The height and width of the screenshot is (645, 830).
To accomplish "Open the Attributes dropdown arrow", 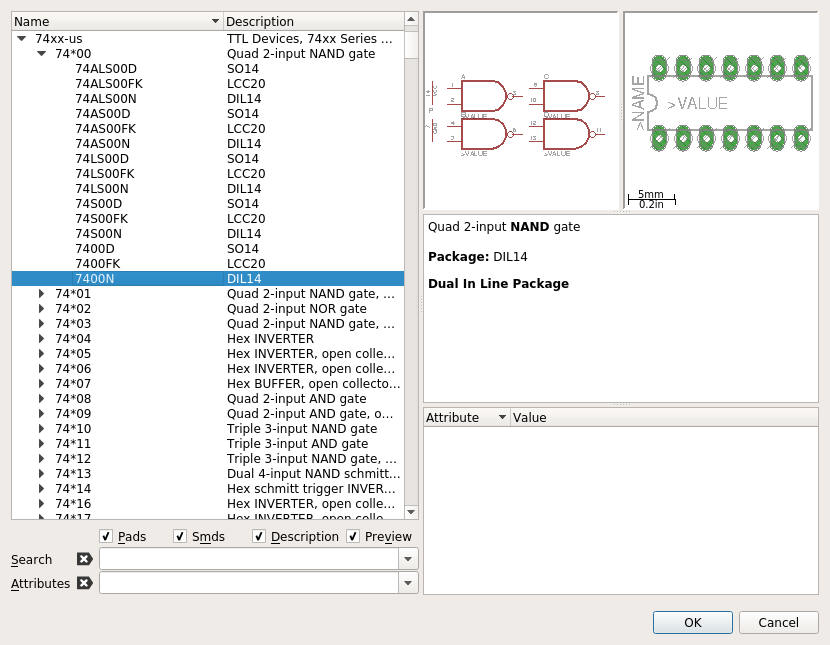I will tap(407, 583).
